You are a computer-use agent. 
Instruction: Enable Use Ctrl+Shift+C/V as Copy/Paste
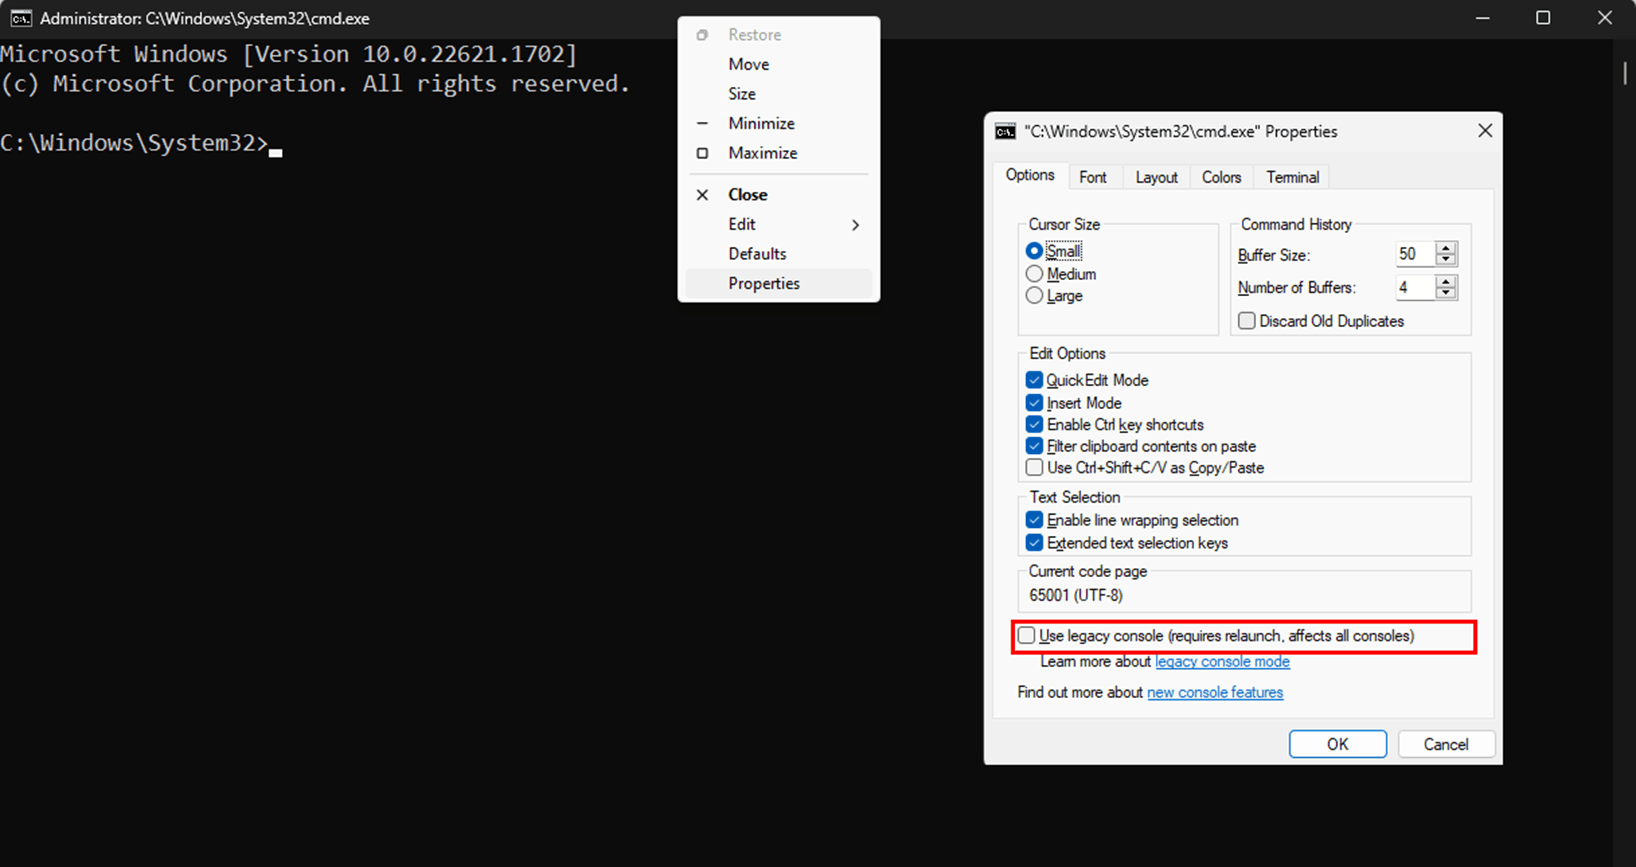1034,468
